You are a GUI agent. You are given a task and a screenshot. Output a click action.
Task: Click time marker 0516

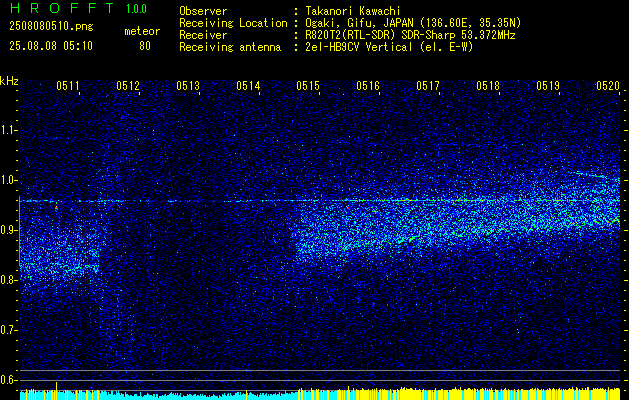[x=368, y=85]
